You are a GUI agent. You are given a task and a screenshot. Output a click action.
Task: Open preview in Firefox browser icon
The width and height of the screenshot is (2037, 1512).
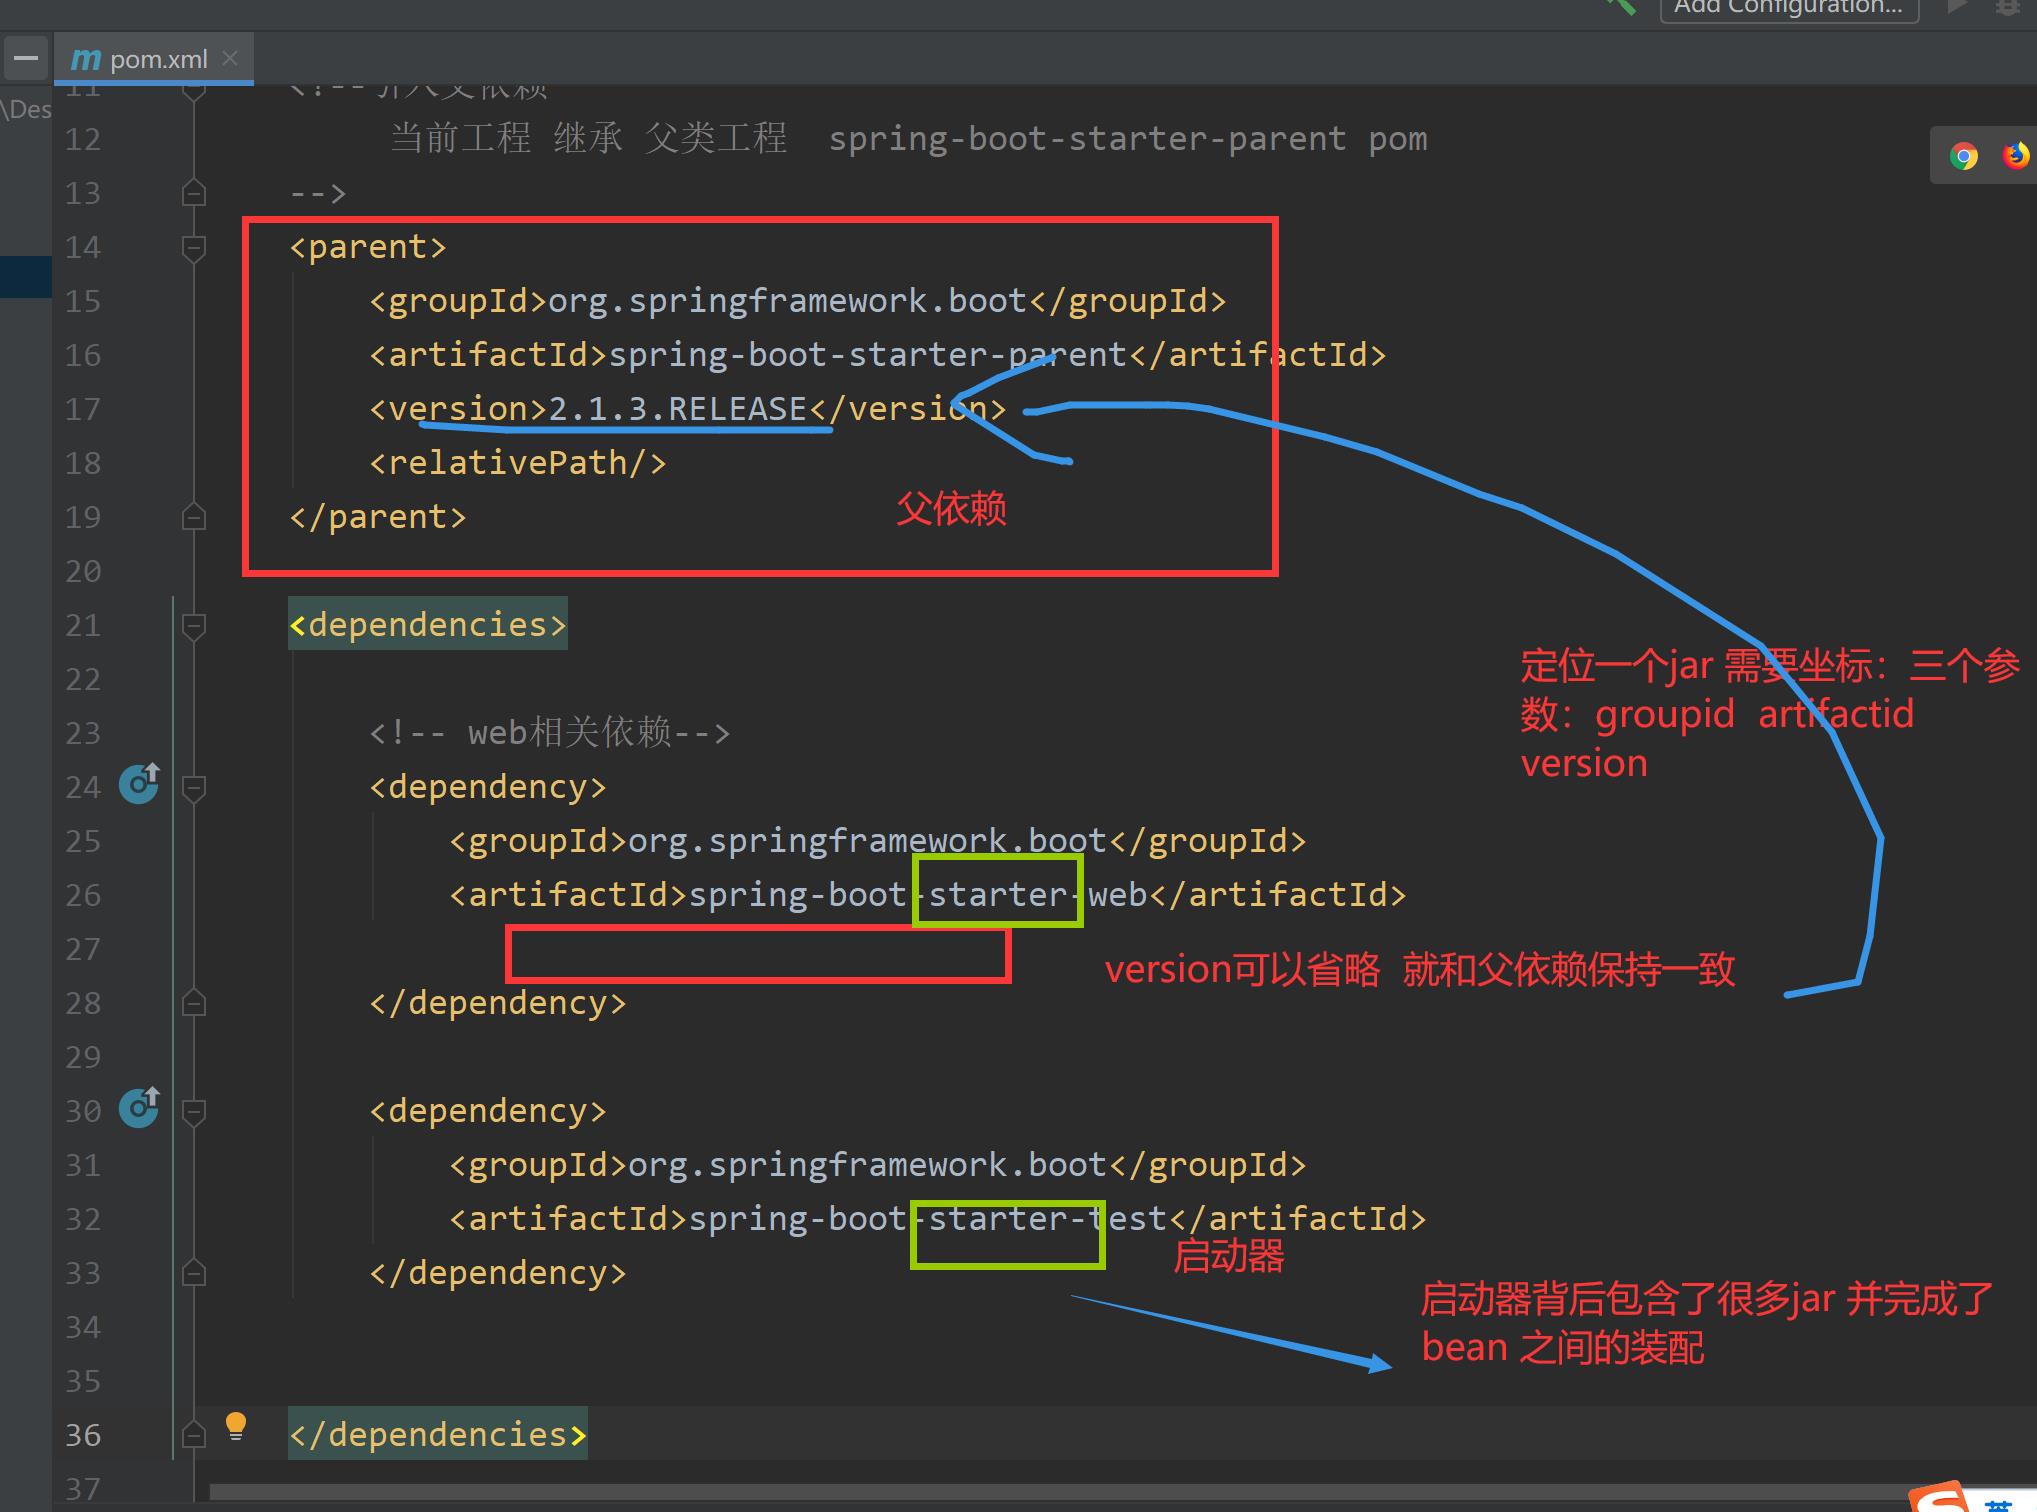(x=2016, y=156)
